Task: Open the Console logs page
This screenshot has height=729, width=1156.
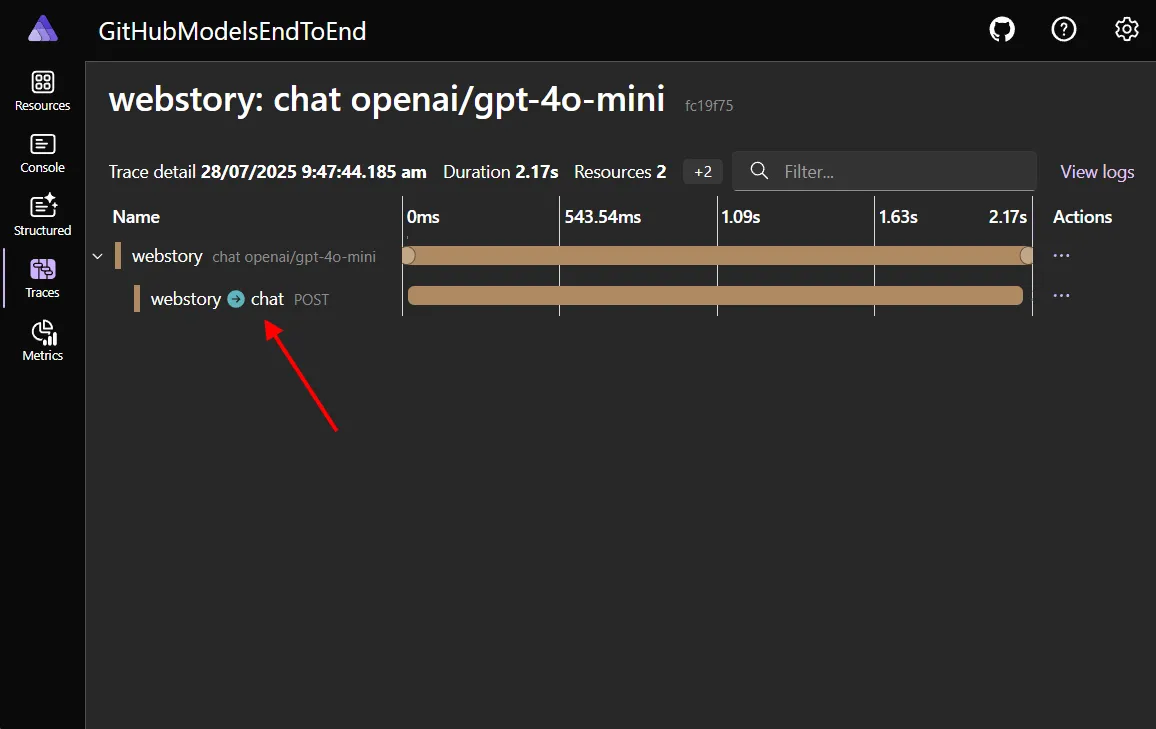Action: click(41, 153)
